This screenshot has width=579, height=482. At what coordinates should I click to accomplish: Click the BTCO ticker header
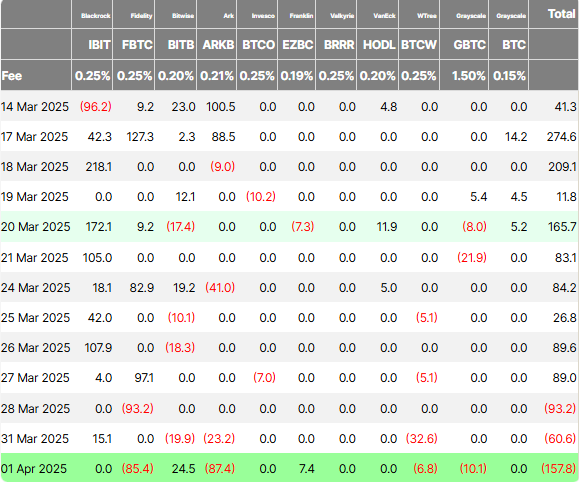pyautogui.click(x=258, y=45)
